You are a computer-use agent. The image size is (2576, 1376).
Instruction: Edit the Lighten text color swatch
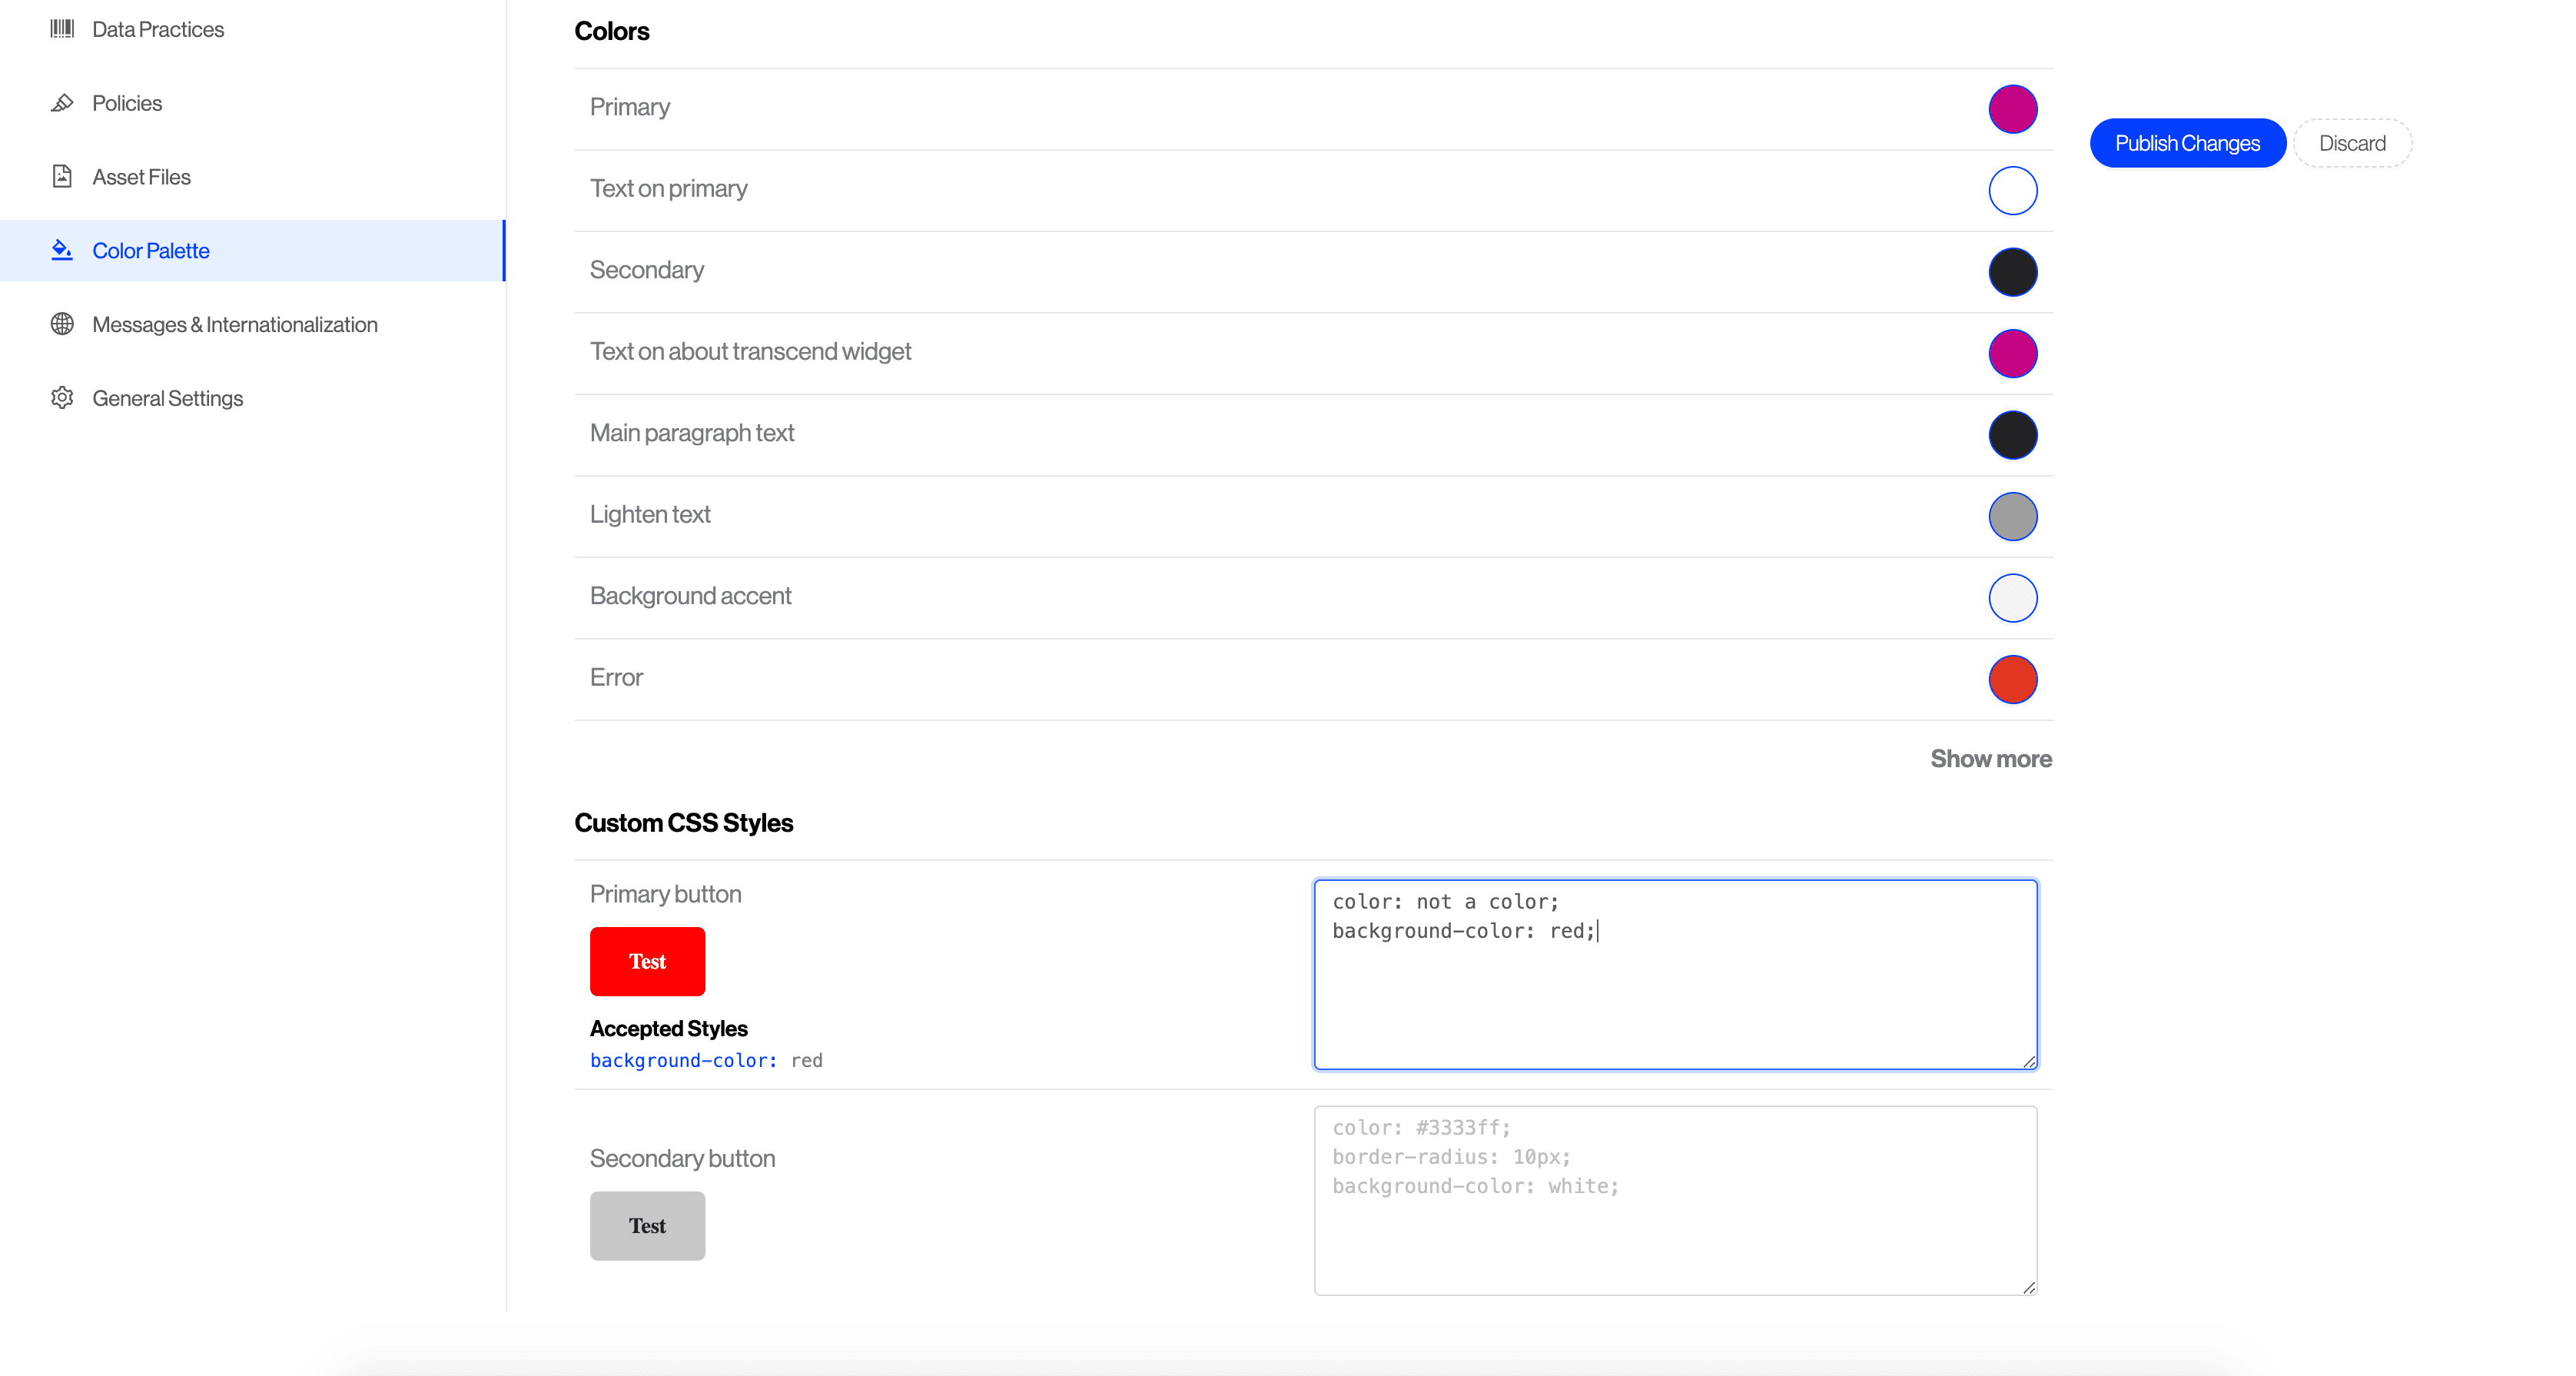2012,516
